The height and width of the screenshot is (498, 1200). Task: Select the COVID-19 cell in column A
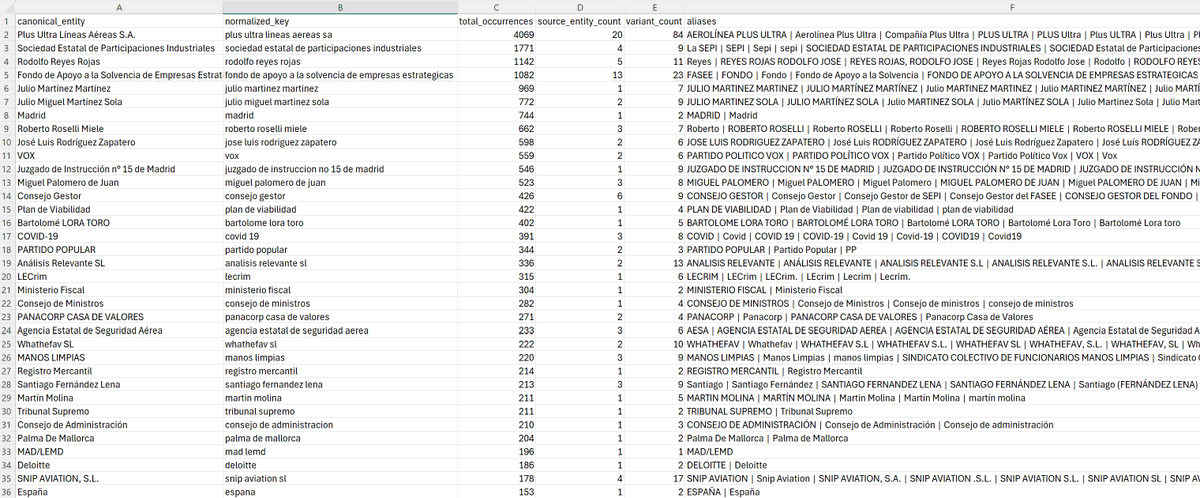pos(118,236)
